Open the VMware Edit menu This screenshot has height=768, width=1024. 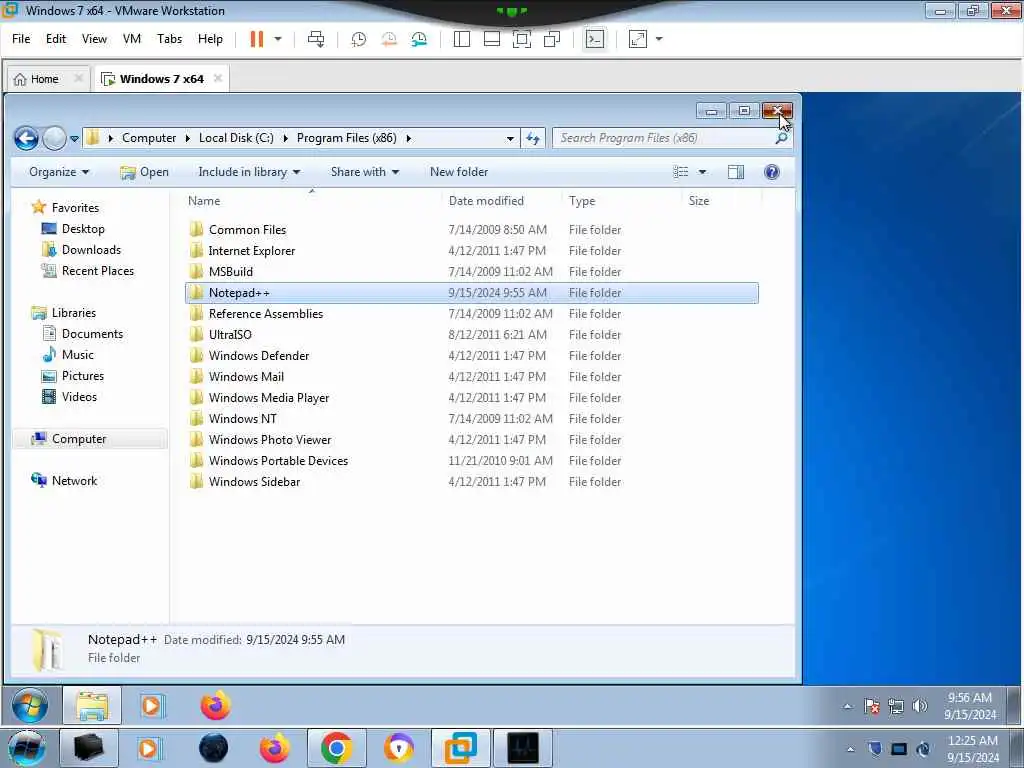point(56,39)
